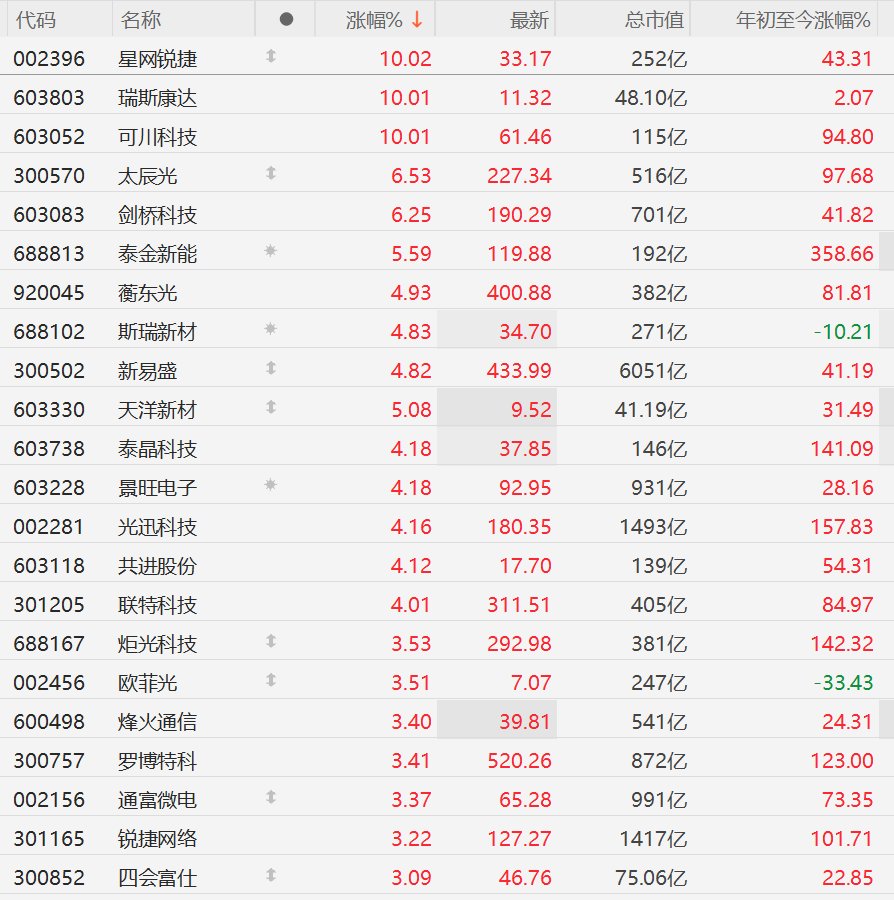Screen dimensions: 894x900
Task: Click latest price 9.52
Action: click(531, 410)
